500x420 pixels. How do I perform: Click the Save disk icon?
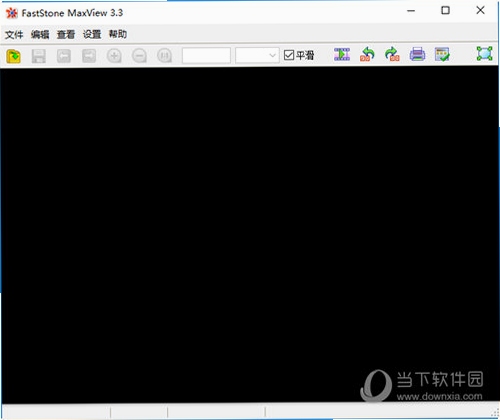pos(39,56)
